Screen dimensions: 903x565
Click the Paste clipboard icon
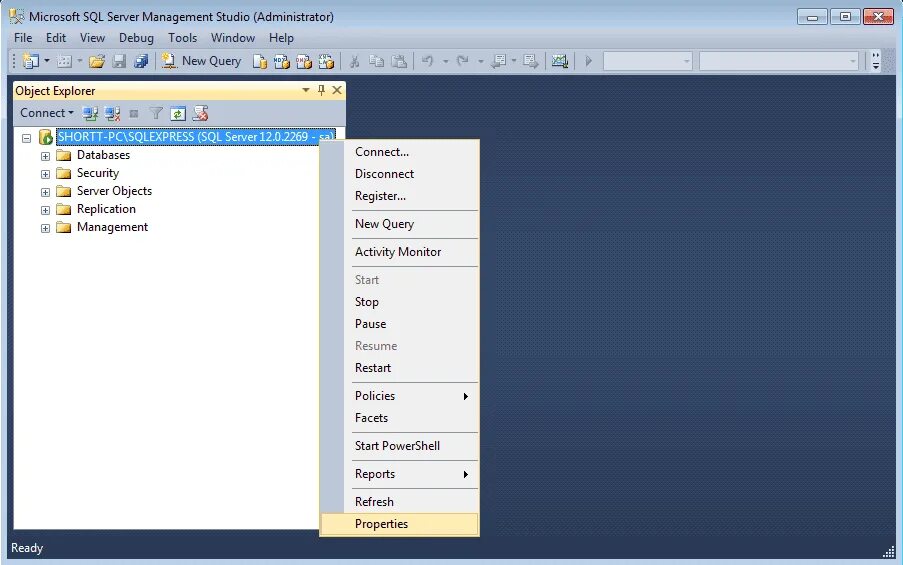click(399, 61)
